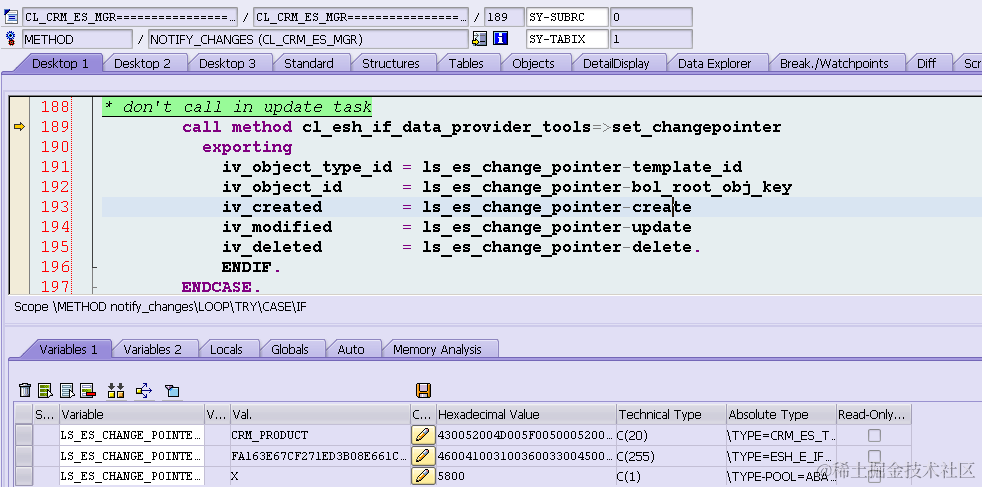Click the SY-SUBRC value field showing 0
The width and height of the screenshot is (982, 487).
click(x=651, y=17)
